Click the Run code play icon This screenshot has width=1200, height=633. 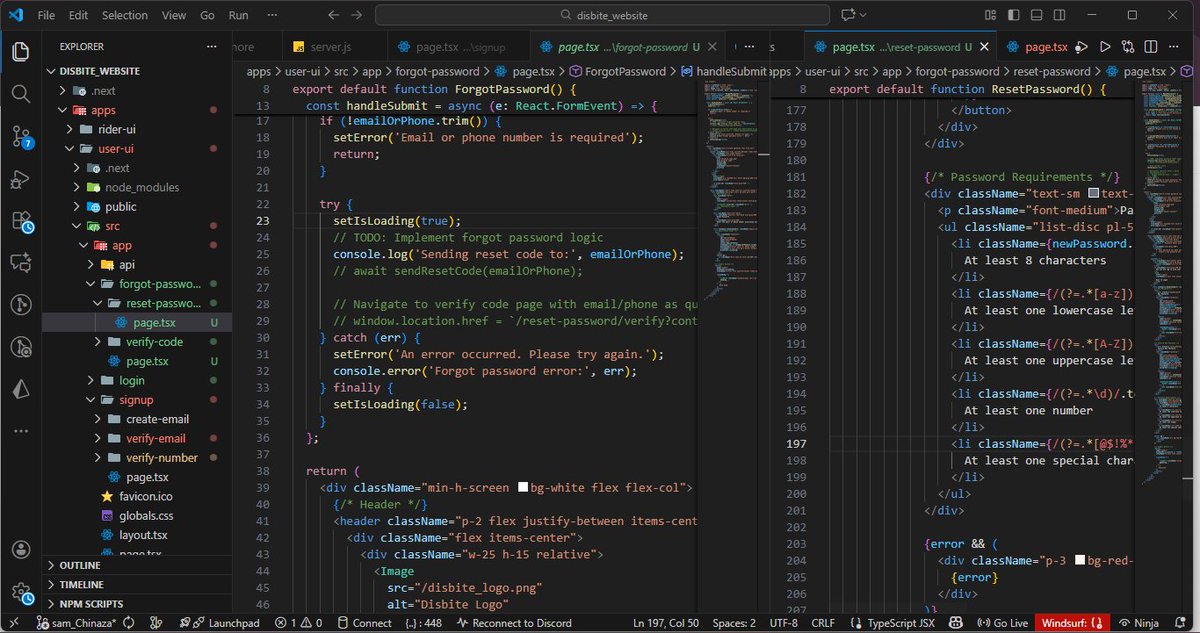click(1105, 47)
